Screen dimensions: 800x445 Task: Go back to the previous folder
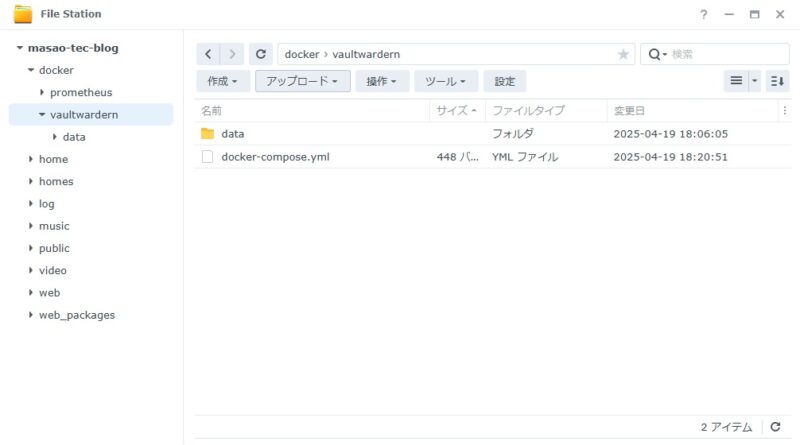point(208,54)
